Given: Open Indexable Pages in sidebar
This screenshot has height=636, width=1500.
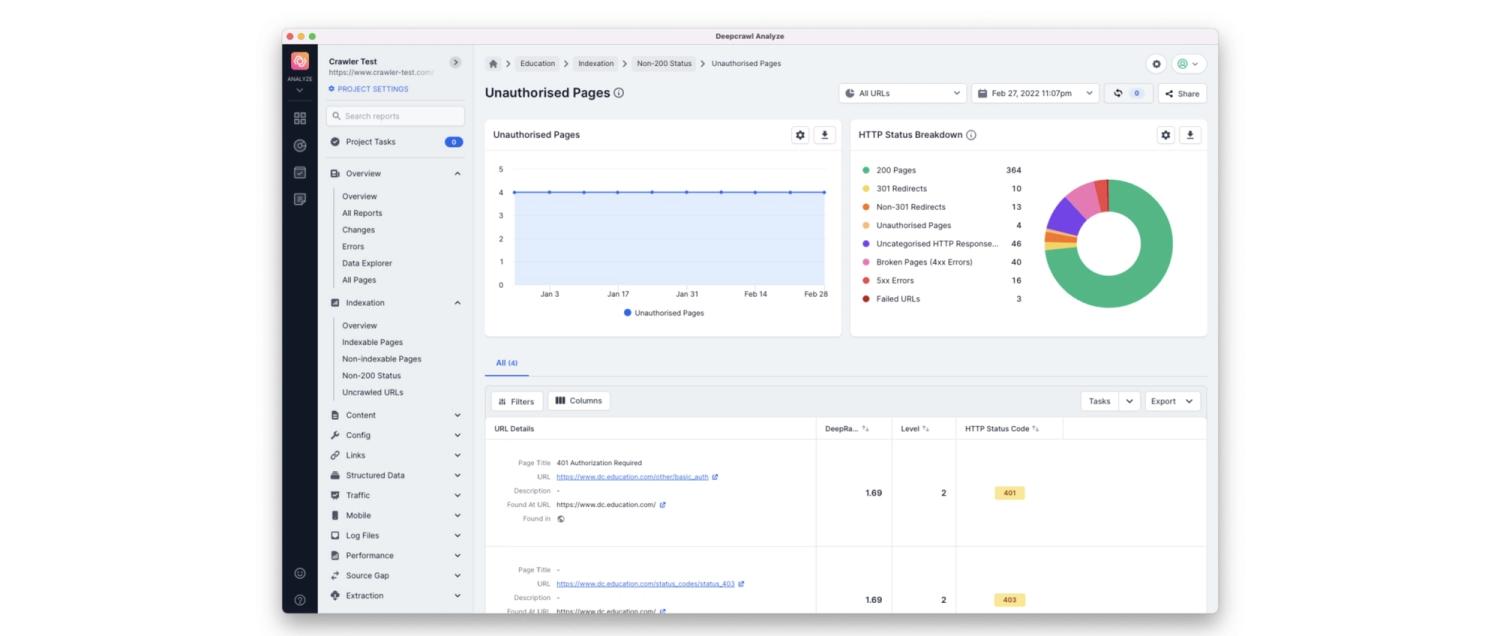Looking at the screenshot, I should (x=372, y=342).
